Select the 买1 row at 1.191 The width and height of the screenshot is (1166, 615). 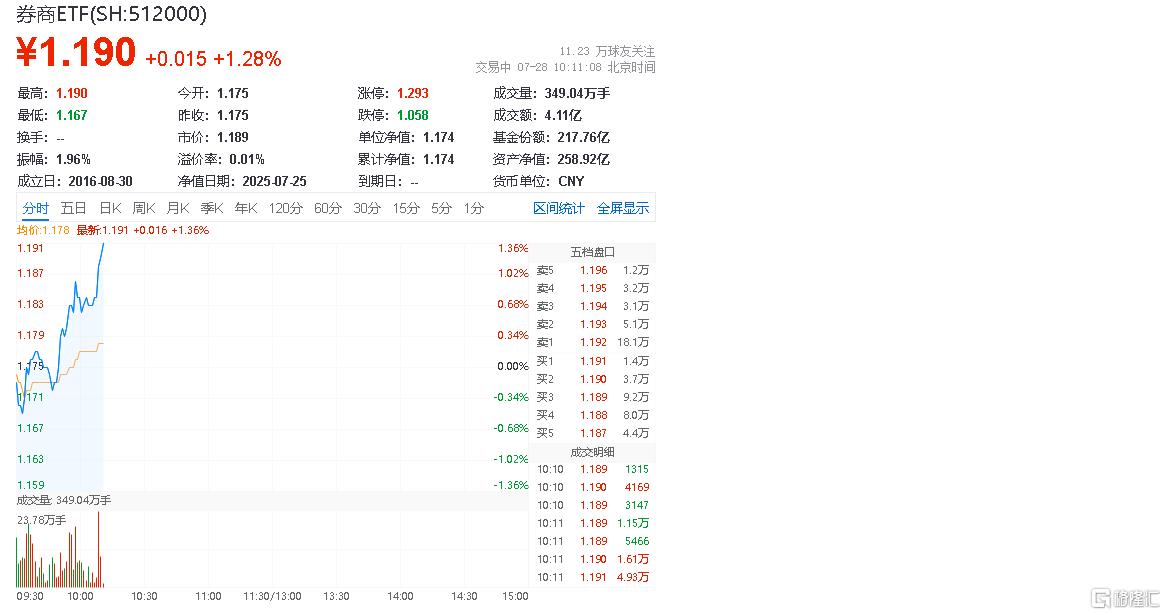click(593, 361)
